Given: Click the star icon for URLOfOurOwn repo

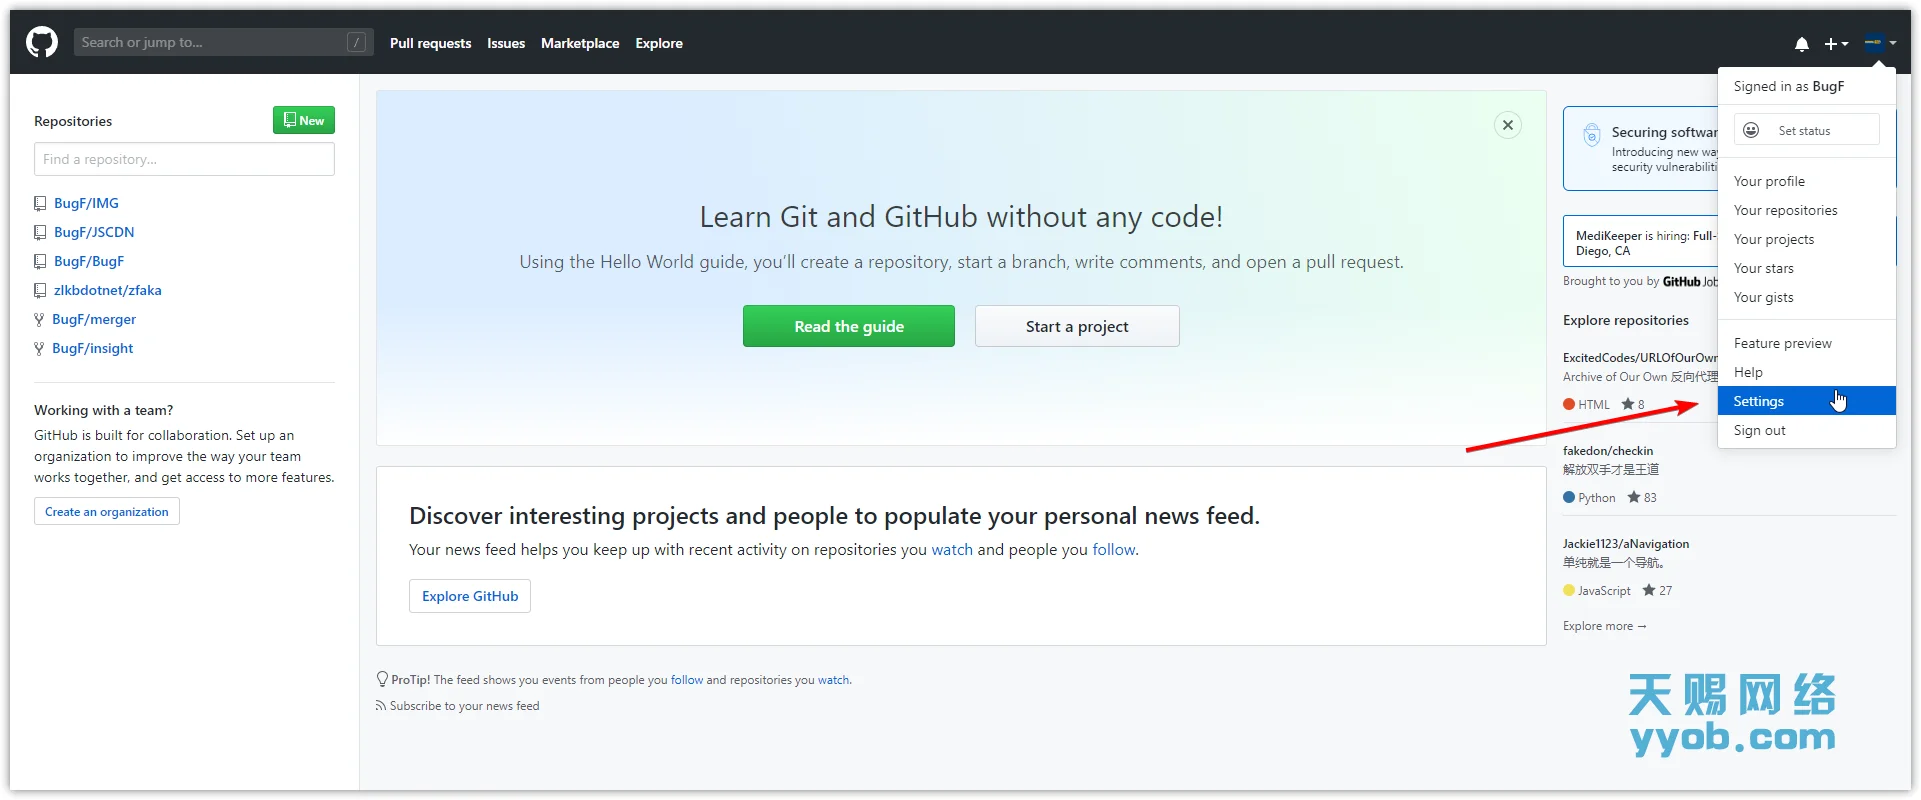Looking at the screenshot, I should point(1628,404).
